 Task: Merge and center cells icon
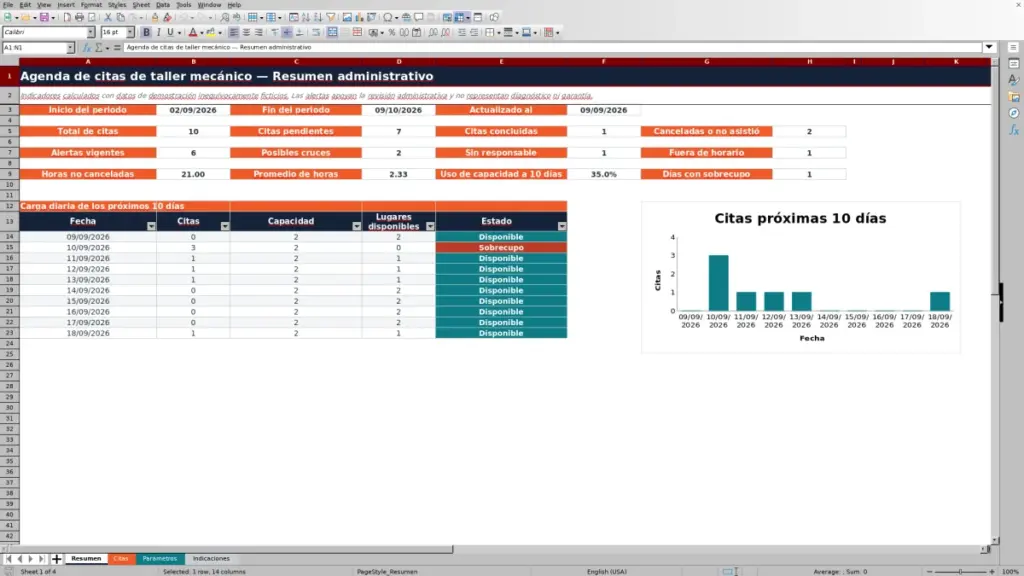332,33
